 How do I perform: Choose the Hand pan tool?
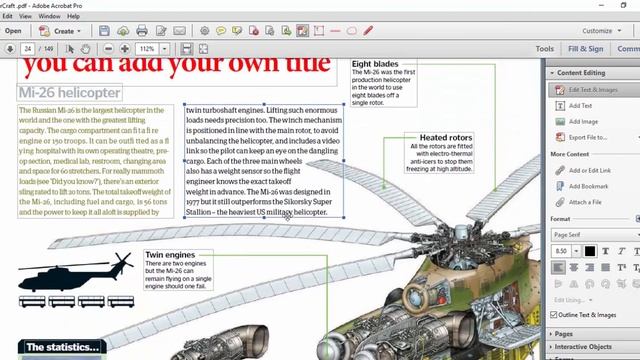pyautogui.click(x=85, y=49)
